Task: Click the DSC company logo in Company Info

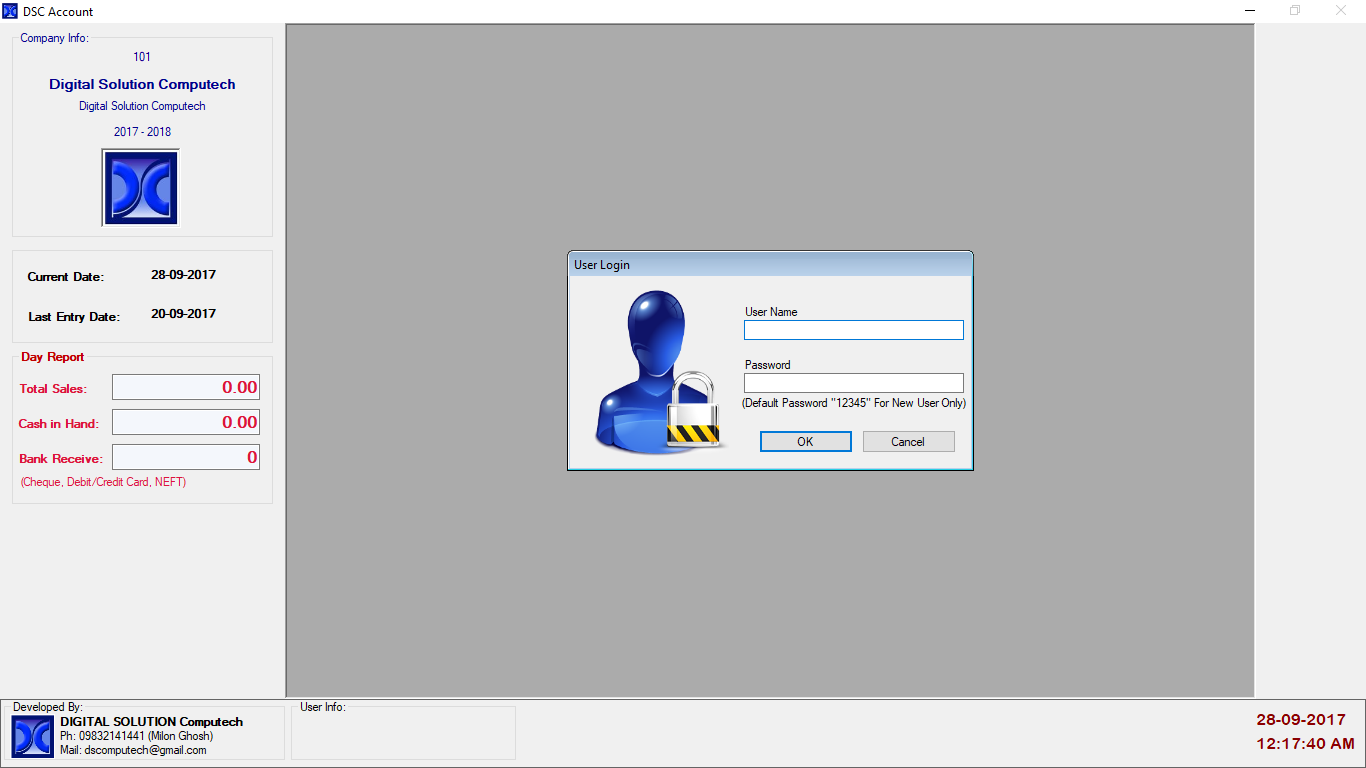Action: [x=141, y=188]
